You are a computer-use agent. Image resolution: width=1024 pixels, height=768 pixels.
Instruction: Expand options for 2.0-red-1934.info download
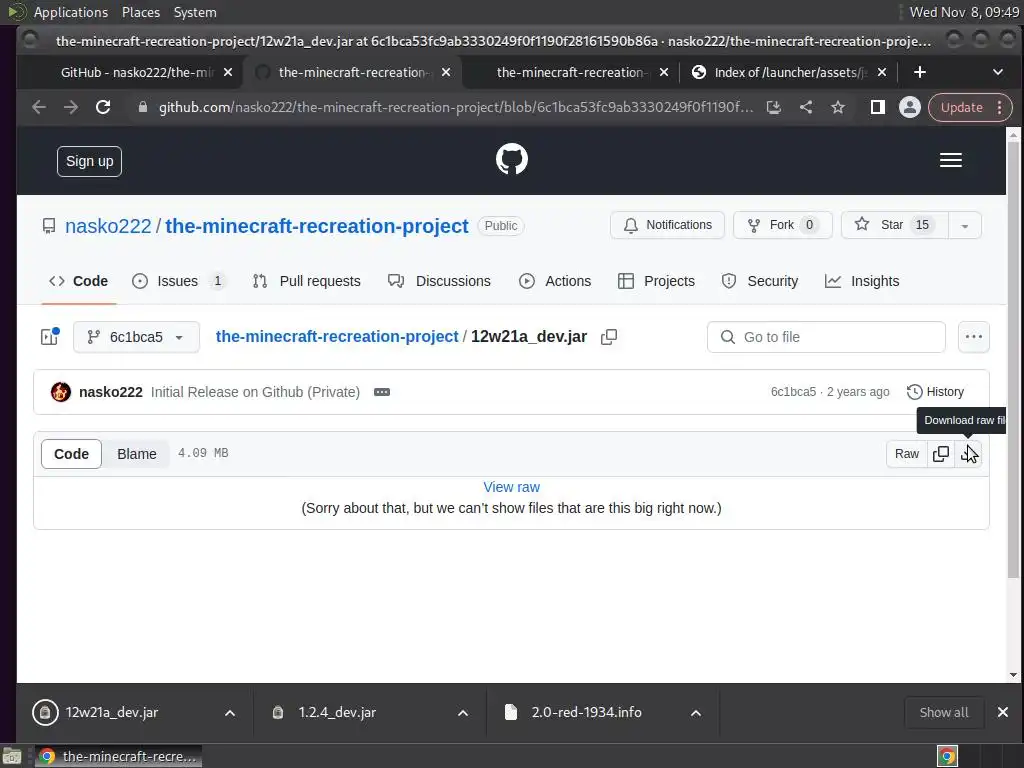(x=696, y=713)
